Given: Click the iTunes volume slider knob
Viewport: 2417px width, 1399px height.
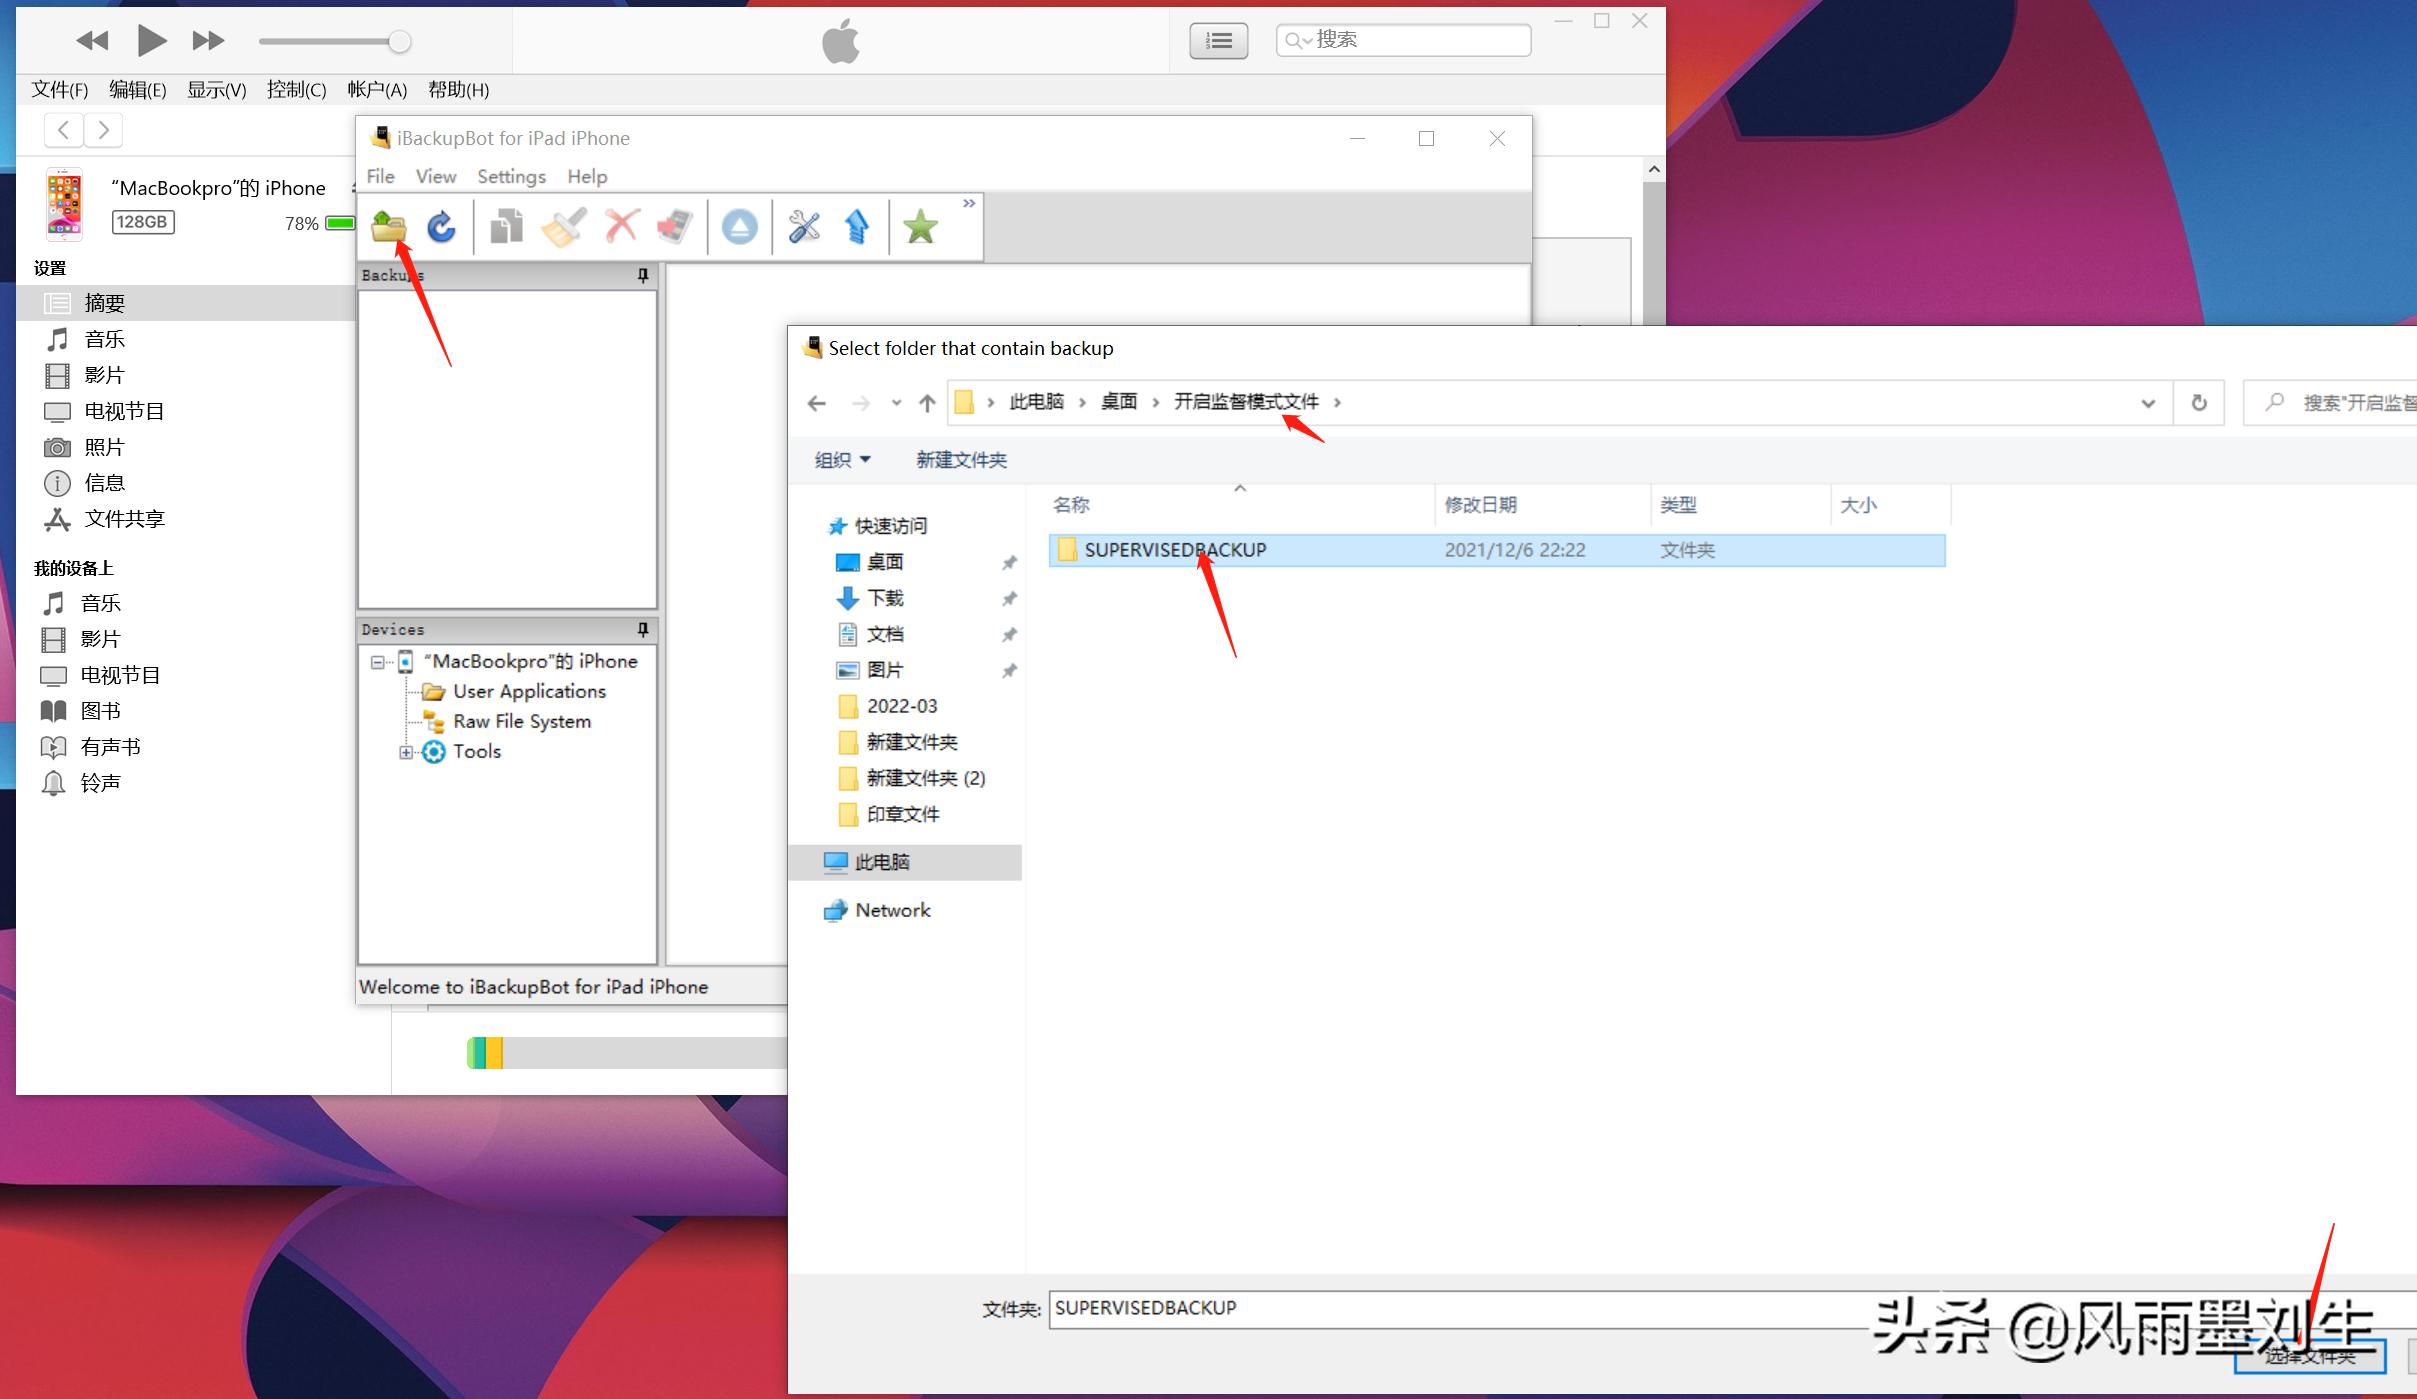Looking at the screenshot, I should coord(399,42).
